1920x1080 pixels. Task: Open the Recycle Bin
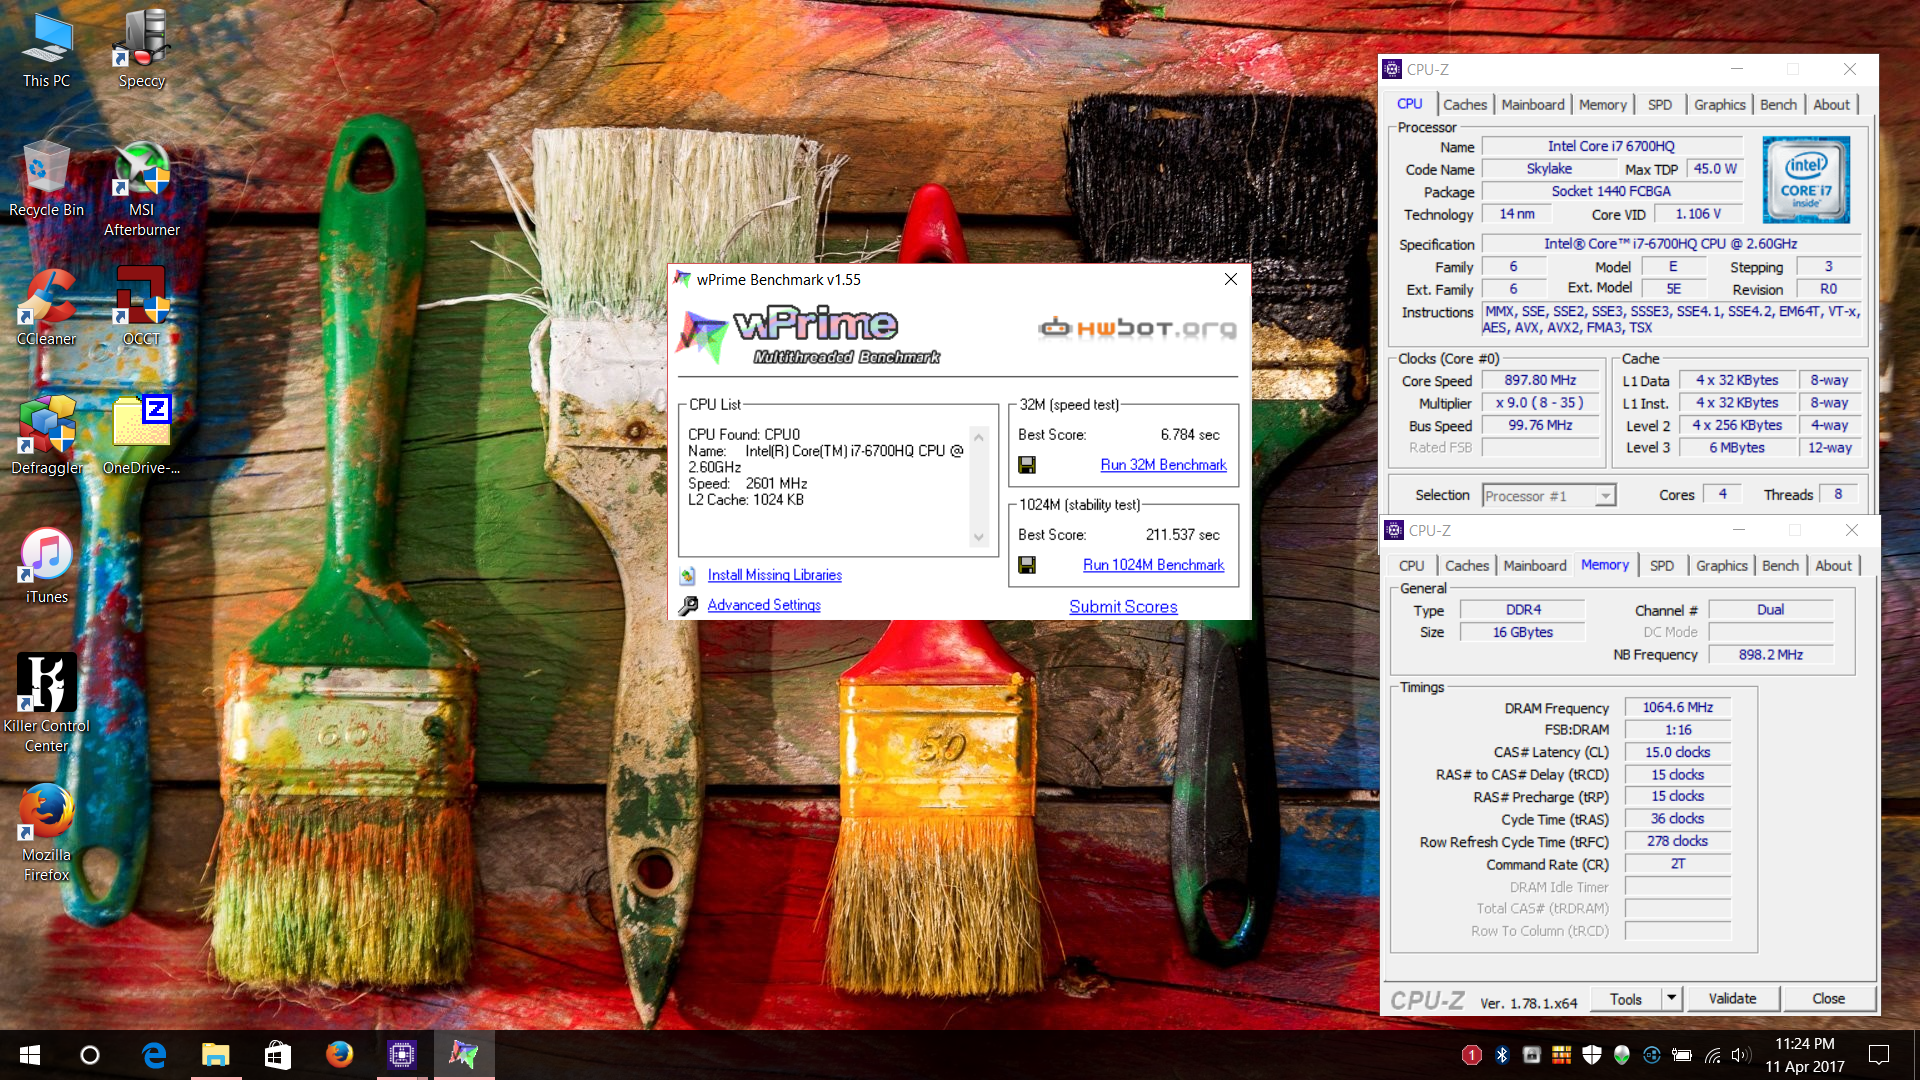click(x=46, y=178)
